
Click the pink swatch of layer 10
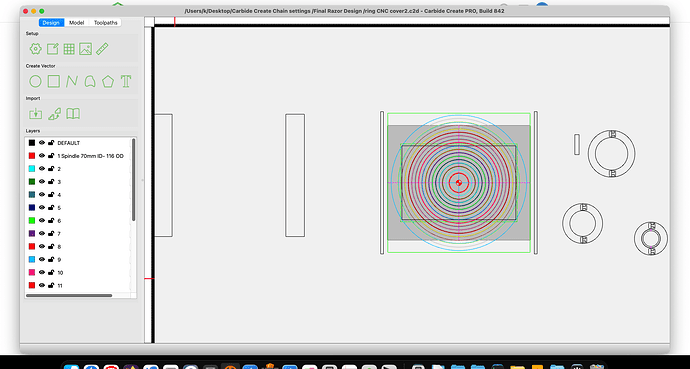(x=32, y=272)
